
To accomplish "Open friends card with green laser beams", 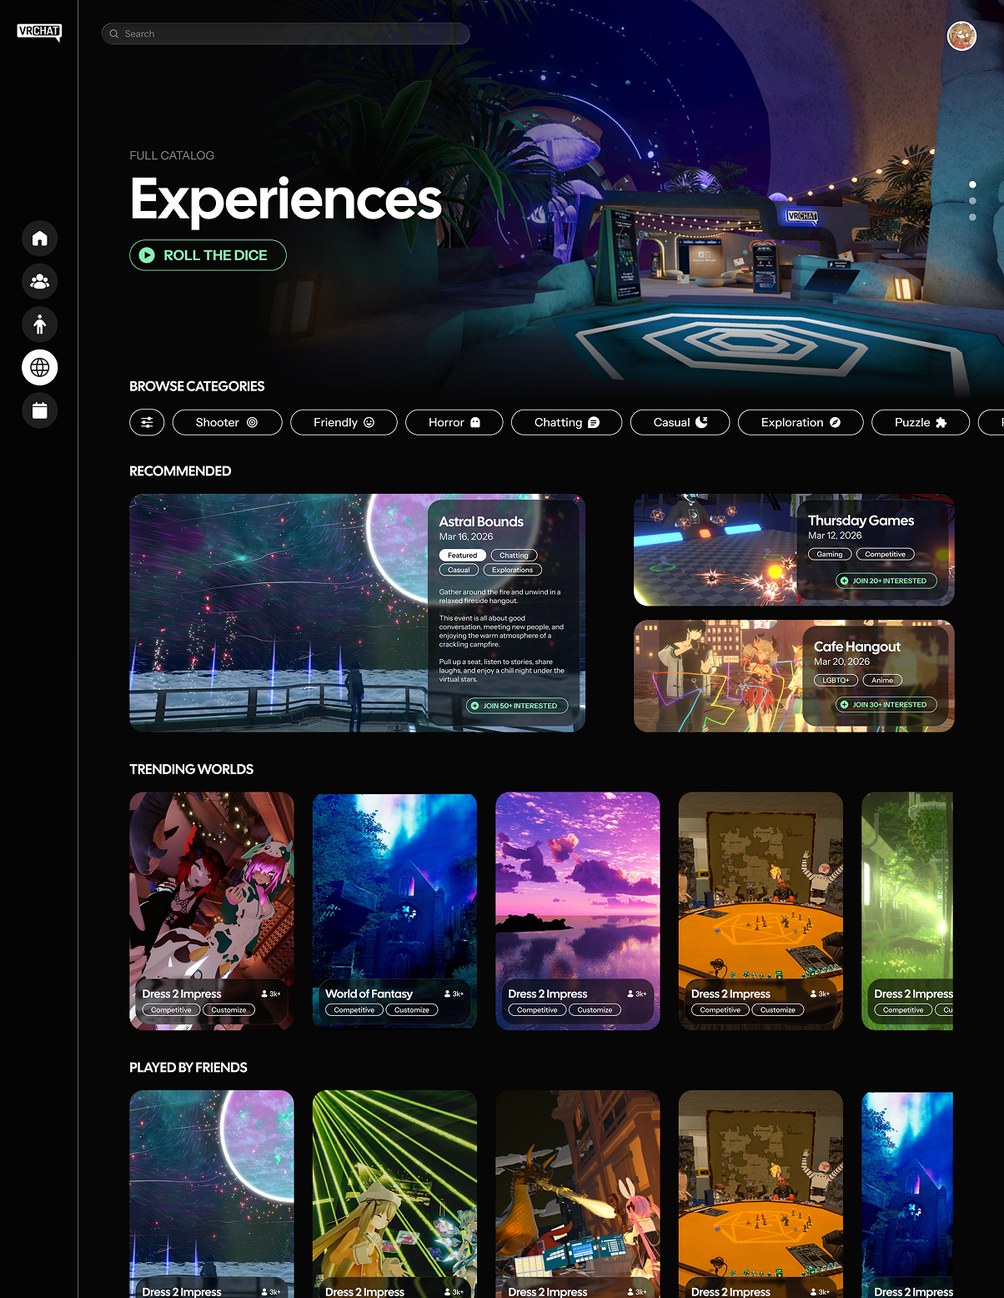I will (x=395, y=1194).
